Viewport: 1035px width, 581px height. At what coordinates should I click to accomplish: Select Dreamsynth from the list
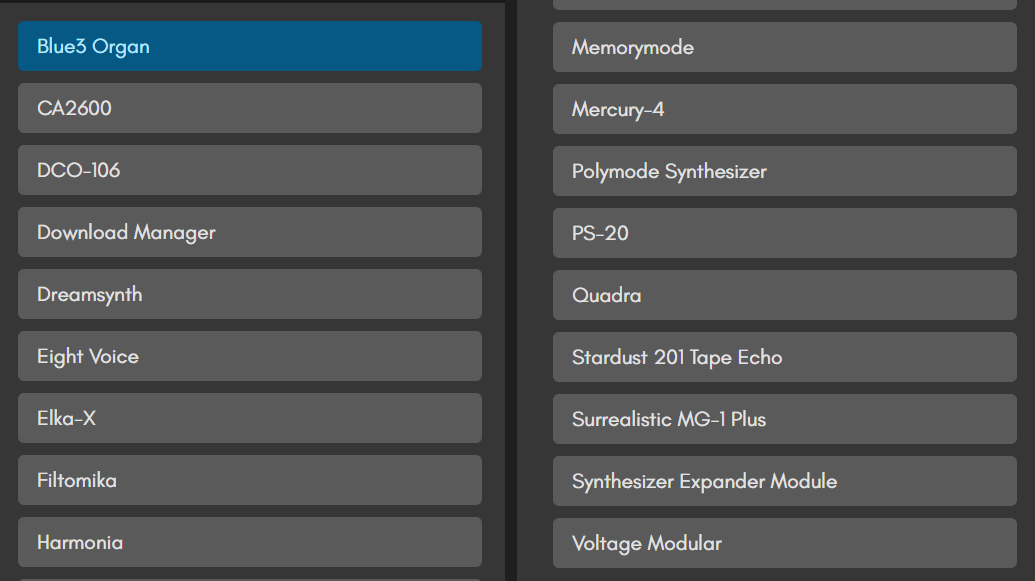click(x=248, y=294)
